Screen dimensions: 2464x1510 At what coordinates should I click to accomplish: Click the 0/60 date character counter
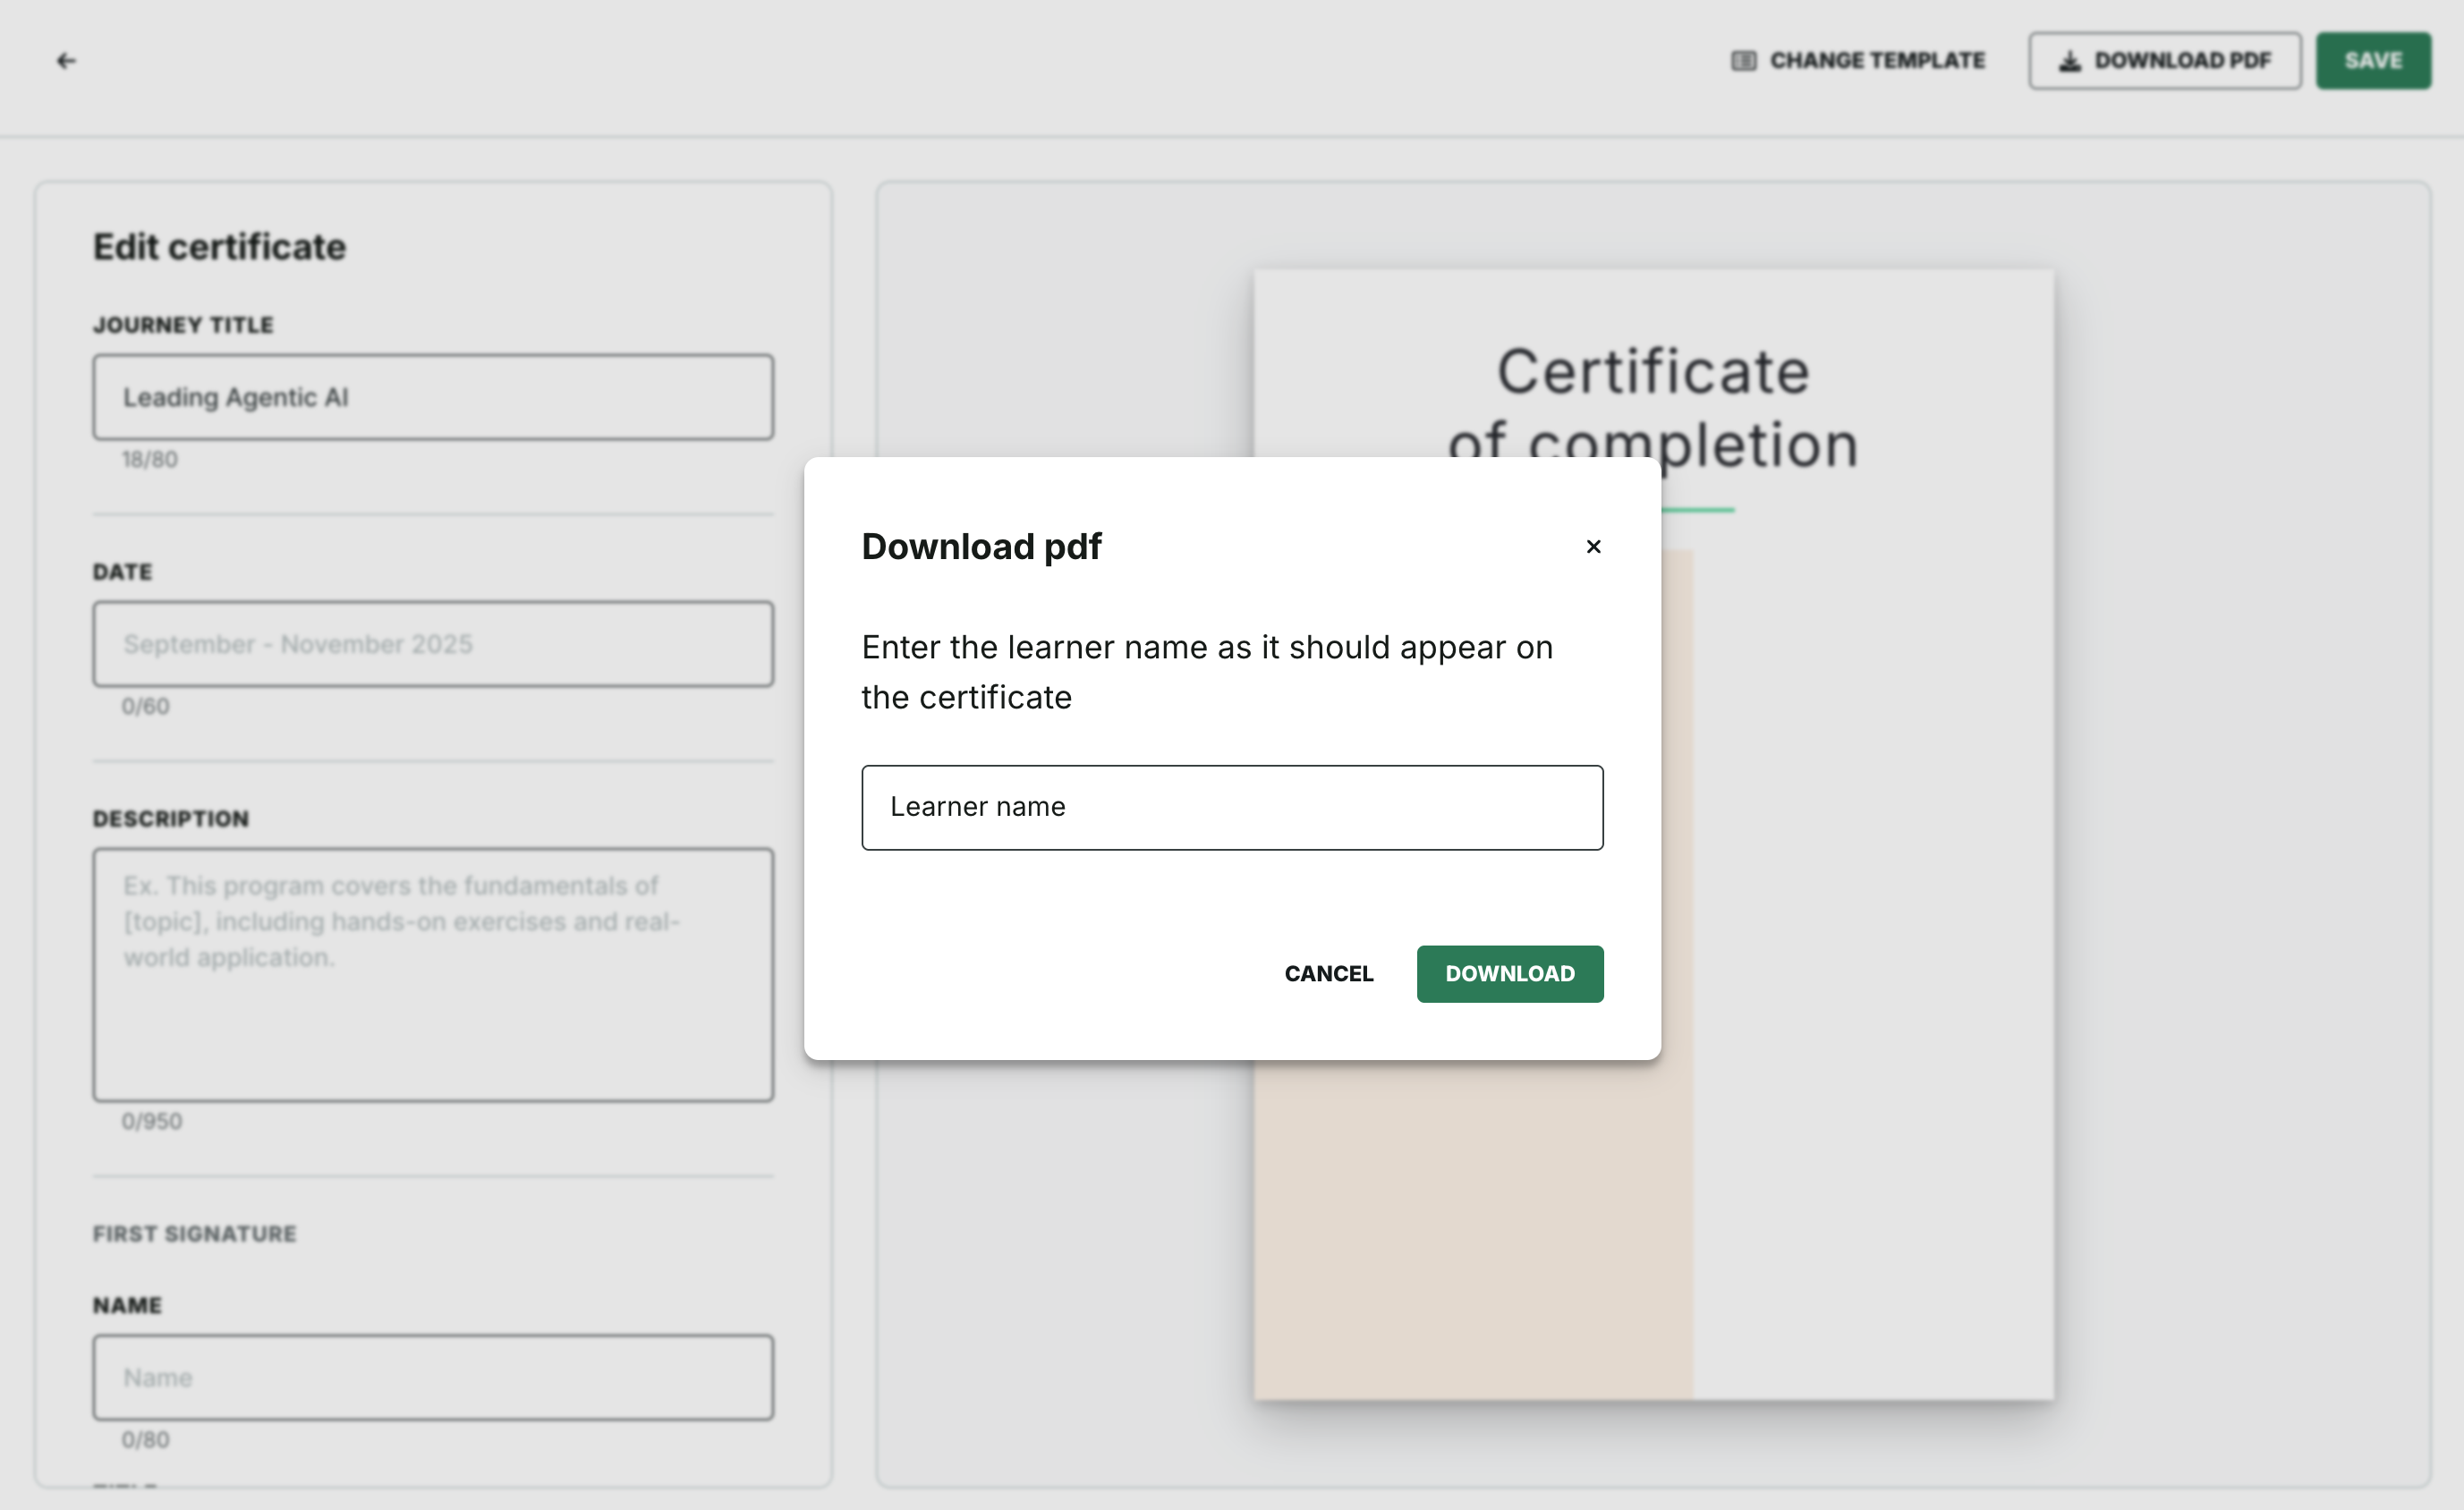coord(146,706)
